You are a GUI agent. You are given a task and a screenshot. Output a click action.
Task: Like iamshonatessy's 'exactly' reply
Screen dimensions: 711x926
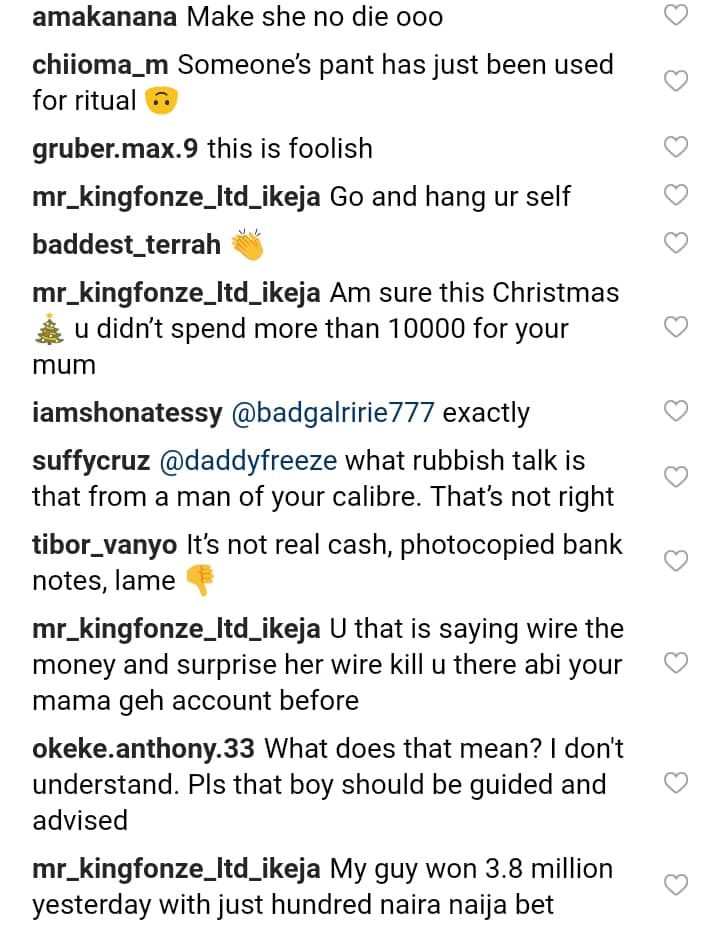coord(677,411)
